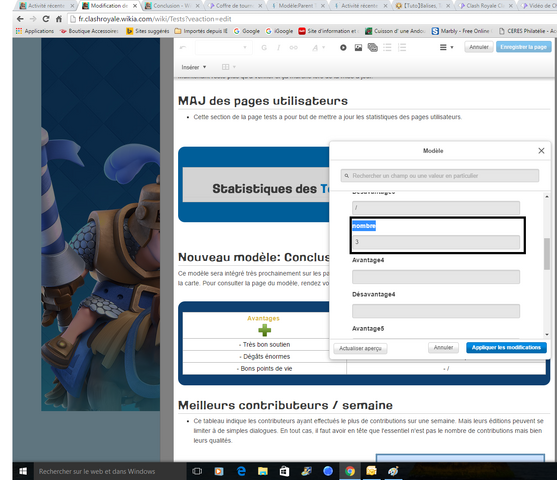Image resolution: width=557 pixels, height=480 pixels.
Task: Open the Applications bookmark shortcut
Action: pyautogui.click(x=35, y=31)
